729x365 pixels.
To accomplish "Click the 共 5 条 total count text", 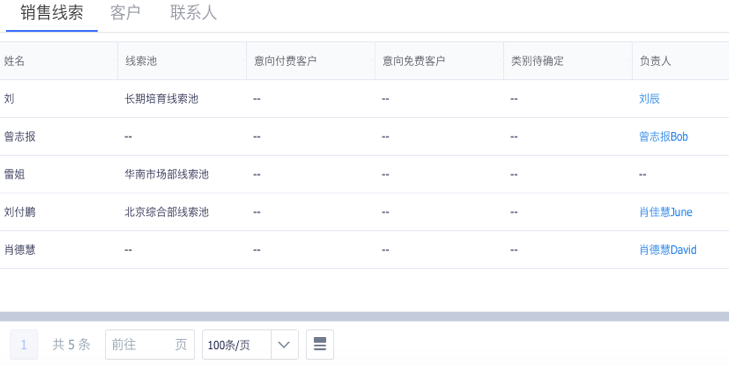I will pyautogui.click(x=71, y=345).
